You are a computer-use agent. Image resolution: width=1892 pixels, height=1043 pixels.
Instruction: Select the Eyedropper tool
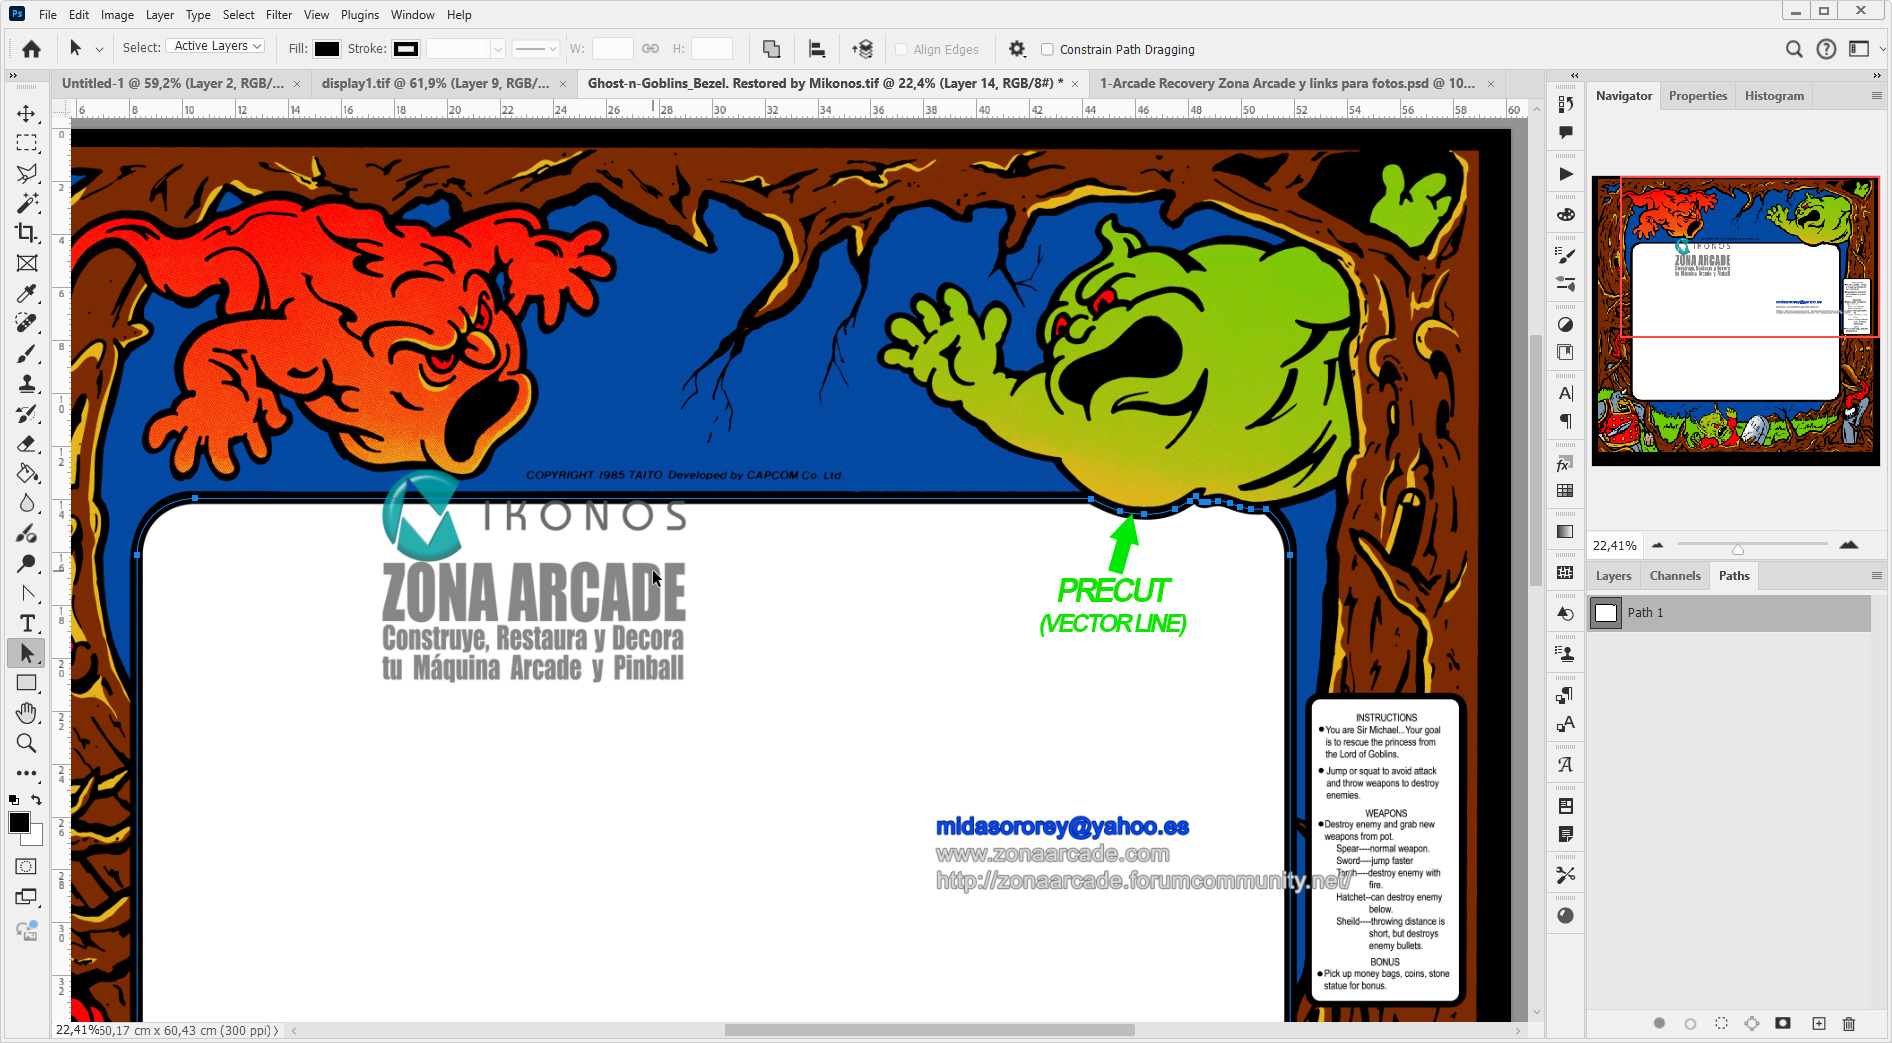click(x=27, y=293)
